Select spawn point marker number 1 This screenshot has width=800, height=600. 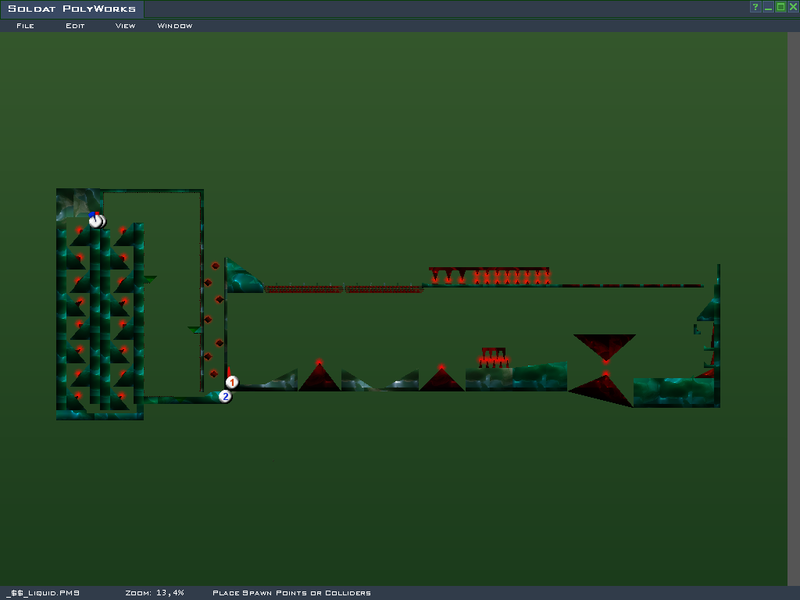(x=232, y=382)
